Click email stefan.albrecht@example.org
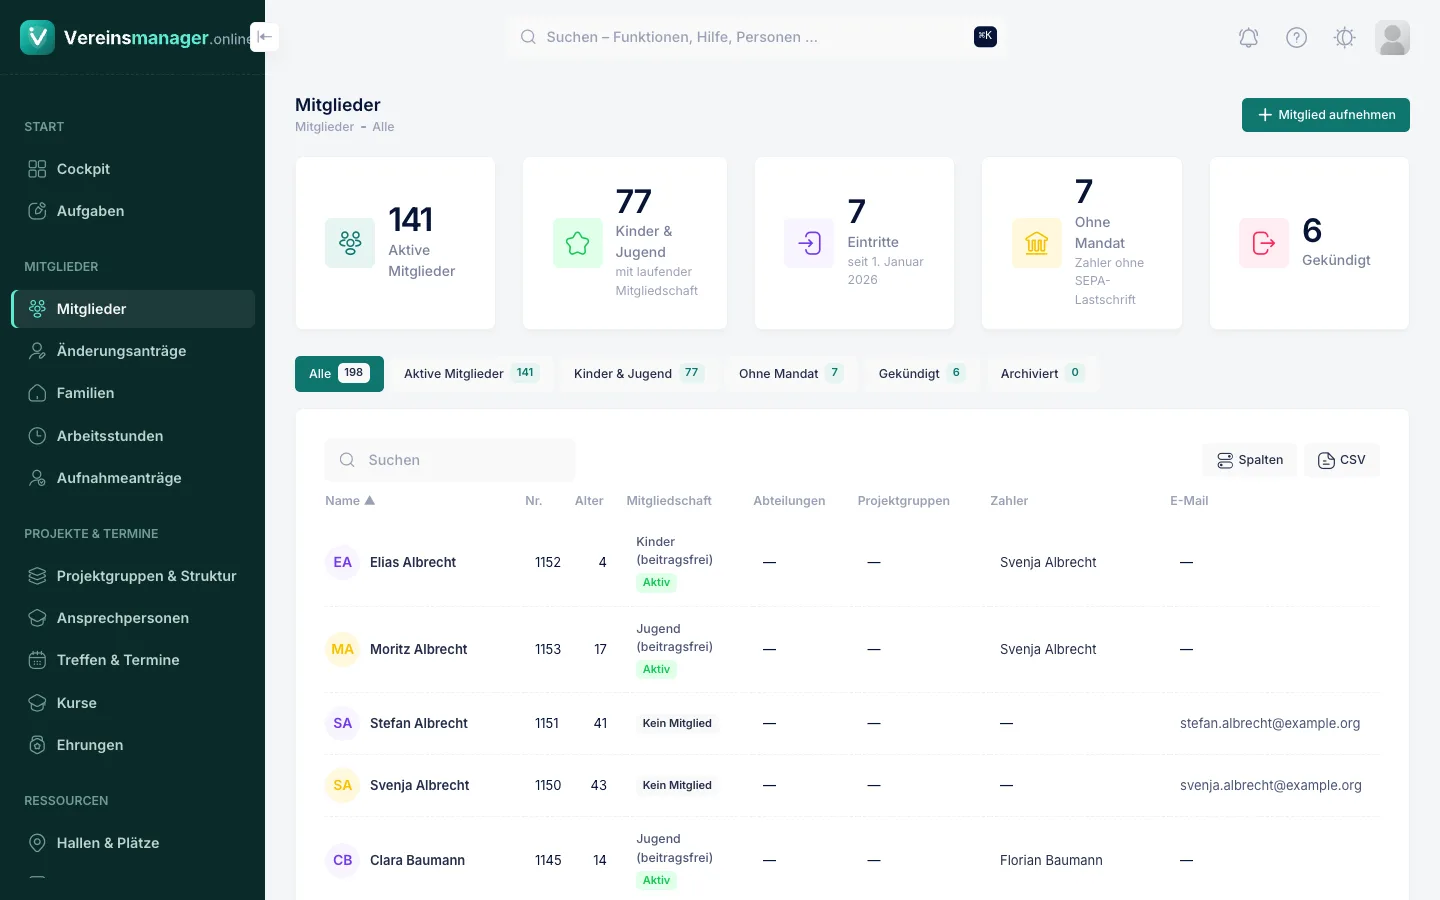1440x900 pixels. (x=1270, y=723)
